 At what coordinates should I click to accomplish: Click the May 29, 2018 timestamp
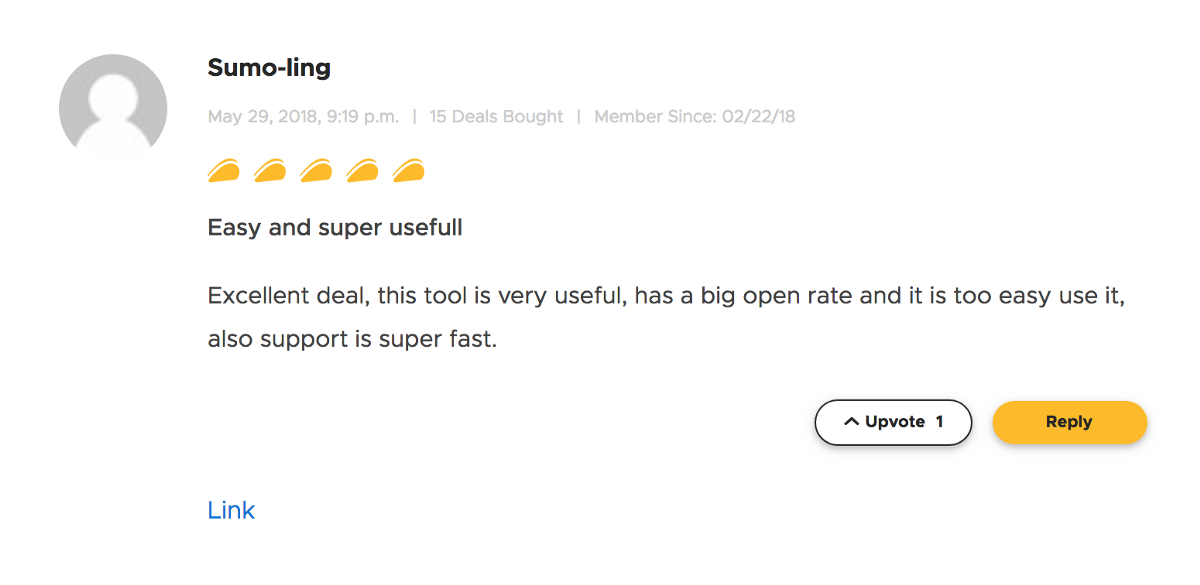click(303, 117)
